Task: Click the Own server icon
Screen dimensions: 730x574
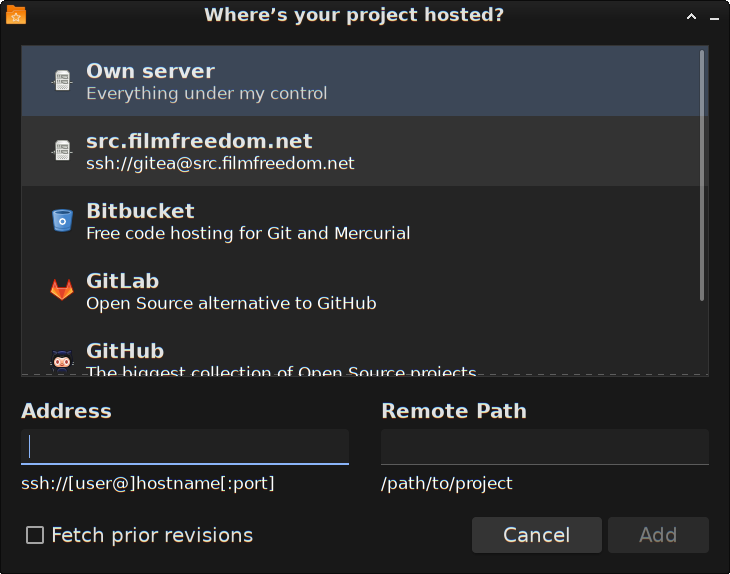Action: click(x=62, y=81)
